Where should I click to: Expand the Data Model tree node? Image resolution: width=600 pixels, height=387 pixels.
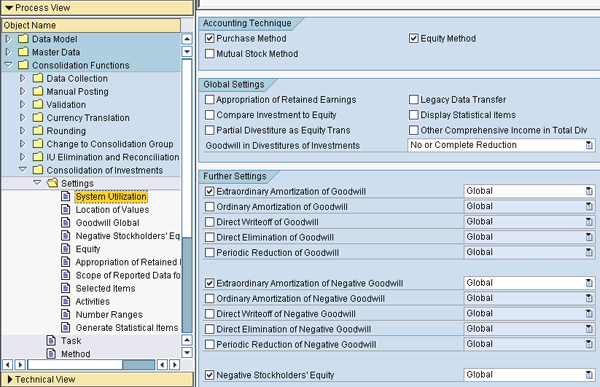[x=8, y=39]
